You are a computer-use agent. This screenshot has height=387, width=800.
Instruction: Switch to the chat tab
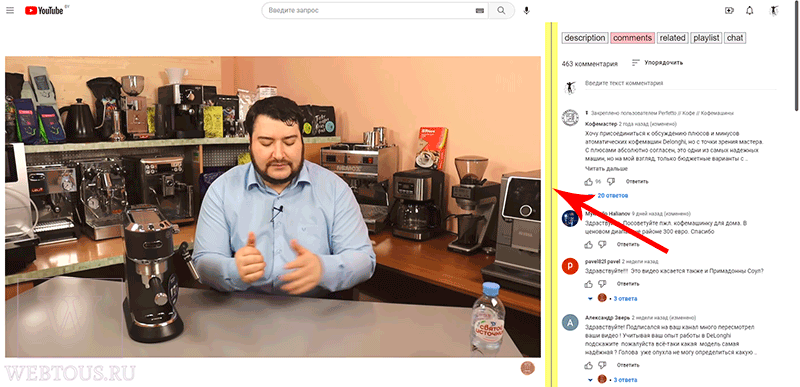tap(735, 38)
